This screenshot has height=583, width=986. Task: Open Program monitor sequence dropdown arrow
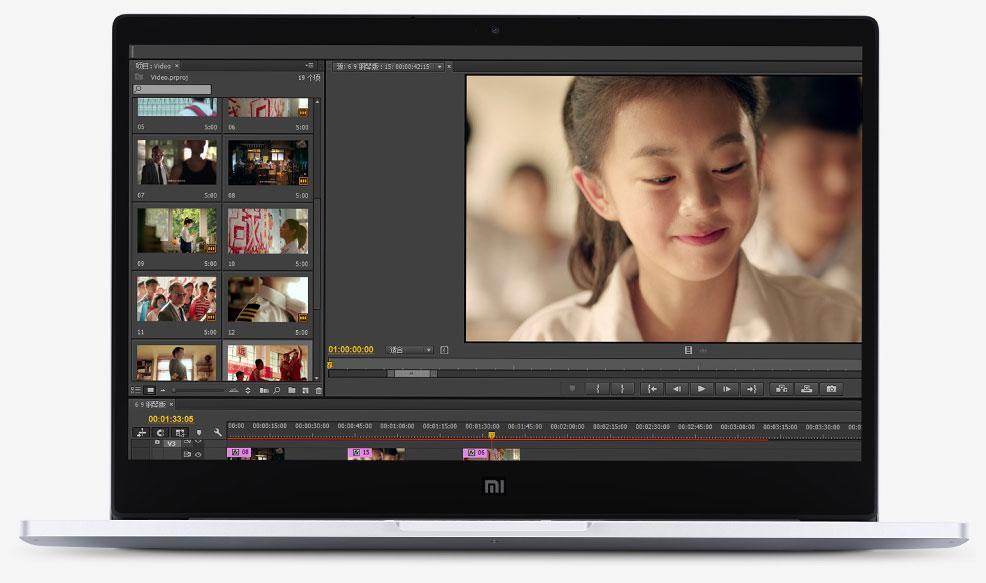pos(440,67)
